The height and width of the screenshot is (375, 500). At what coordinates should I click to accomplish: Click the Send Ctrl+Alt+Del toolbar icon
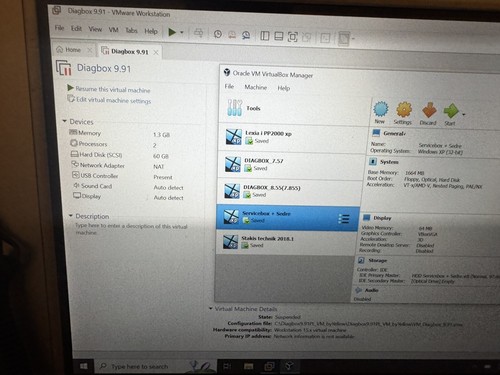click(x=199, y=33)
